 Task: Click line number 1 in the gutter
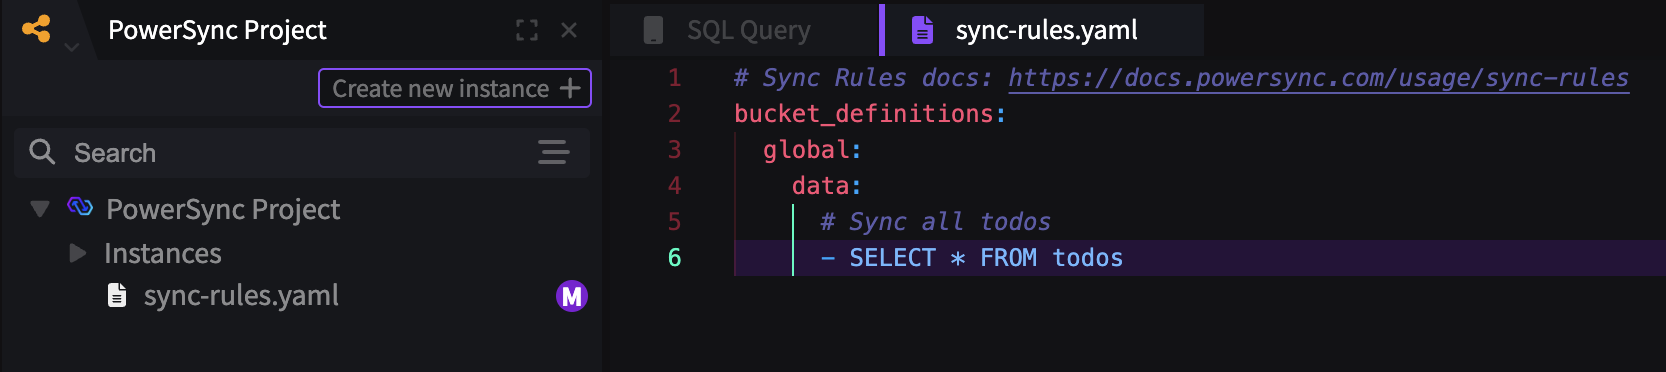click(675, 78)
